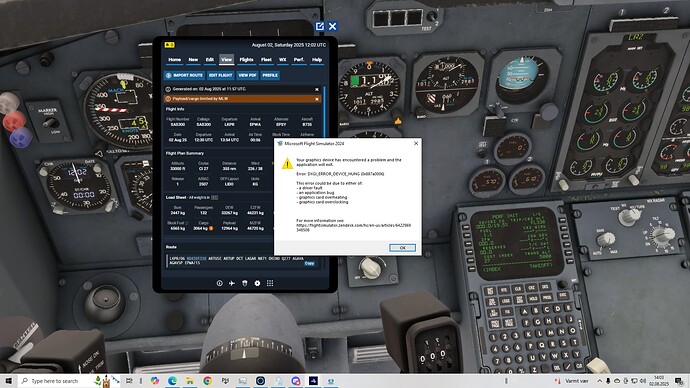Click the shield icon in tablet bottom bar
This screenshot has width=690, height=388.
pyautogui.click(x=245, y=283)
